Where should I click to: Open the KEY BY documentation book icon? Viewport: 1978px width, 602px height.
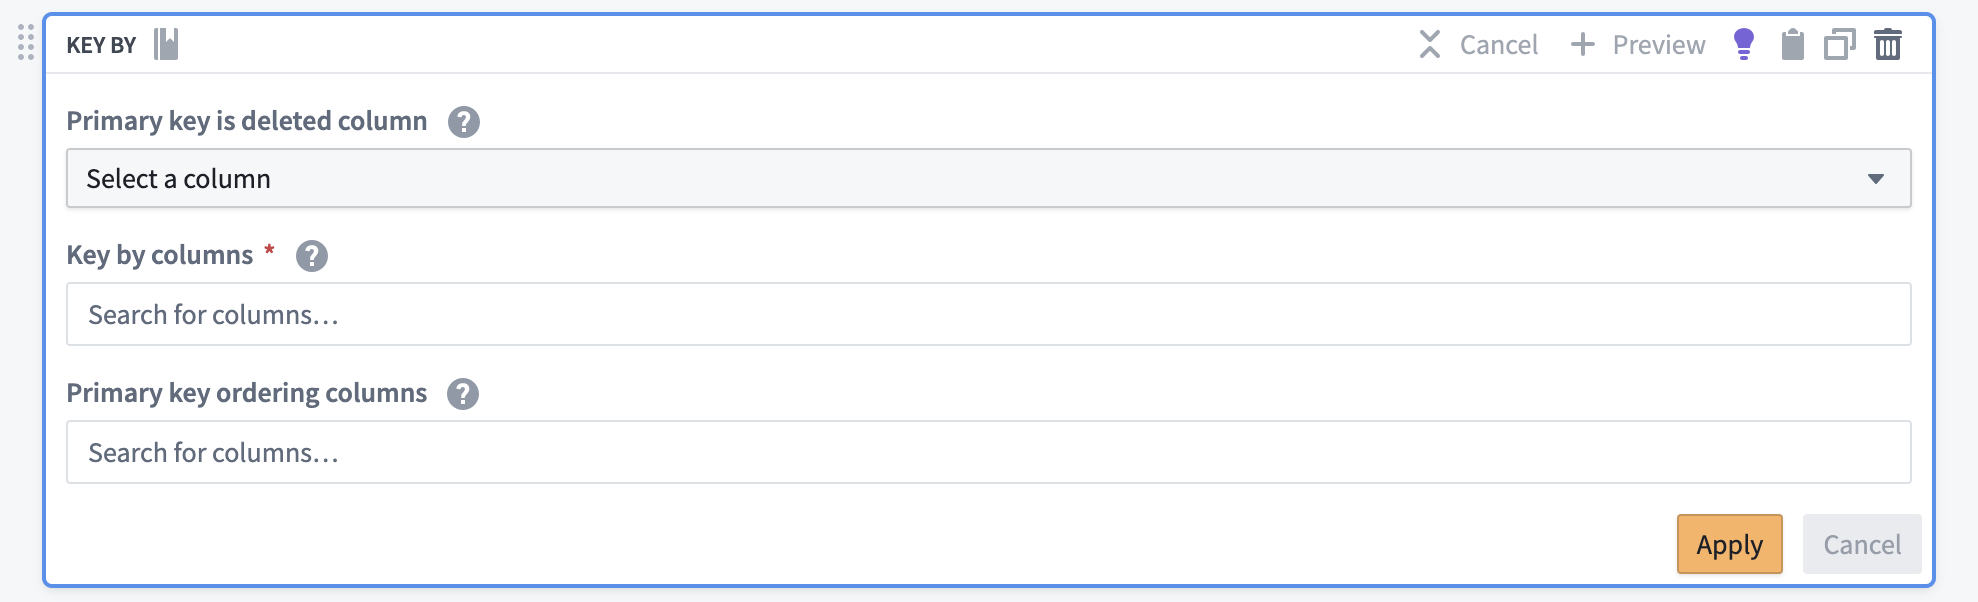[x=166, y=44]
